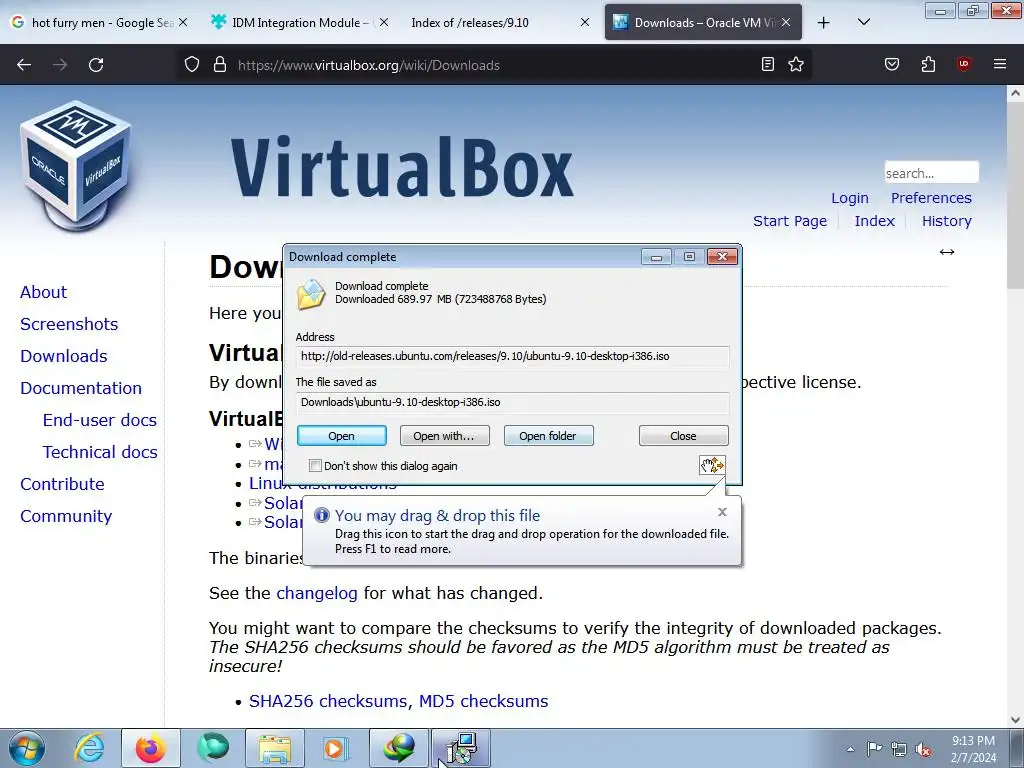Go to Start Page link
The height and width of the screenshot is (768, 1024).
790,221
